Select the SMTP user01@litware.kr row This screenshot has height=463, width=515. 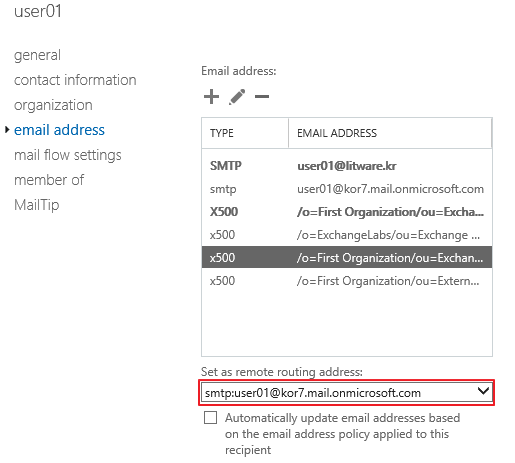click(347, 166)
